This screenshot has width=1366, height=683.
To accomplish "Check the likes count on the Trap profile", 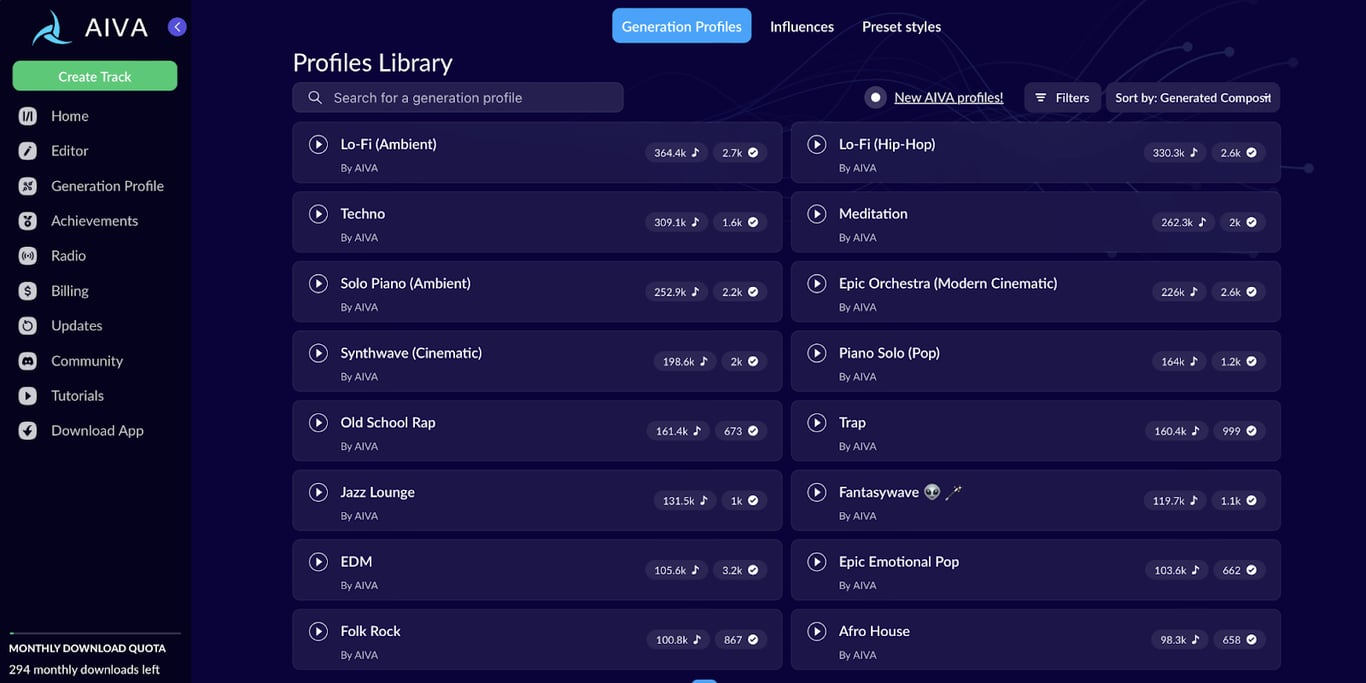I will tap(1238, 431).
